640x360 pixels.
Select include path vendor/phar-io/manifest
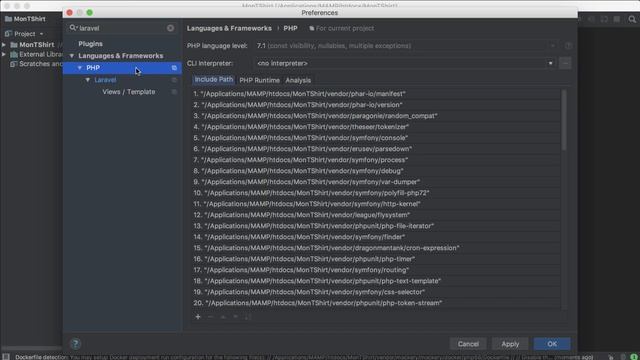(x=376, y=94)
